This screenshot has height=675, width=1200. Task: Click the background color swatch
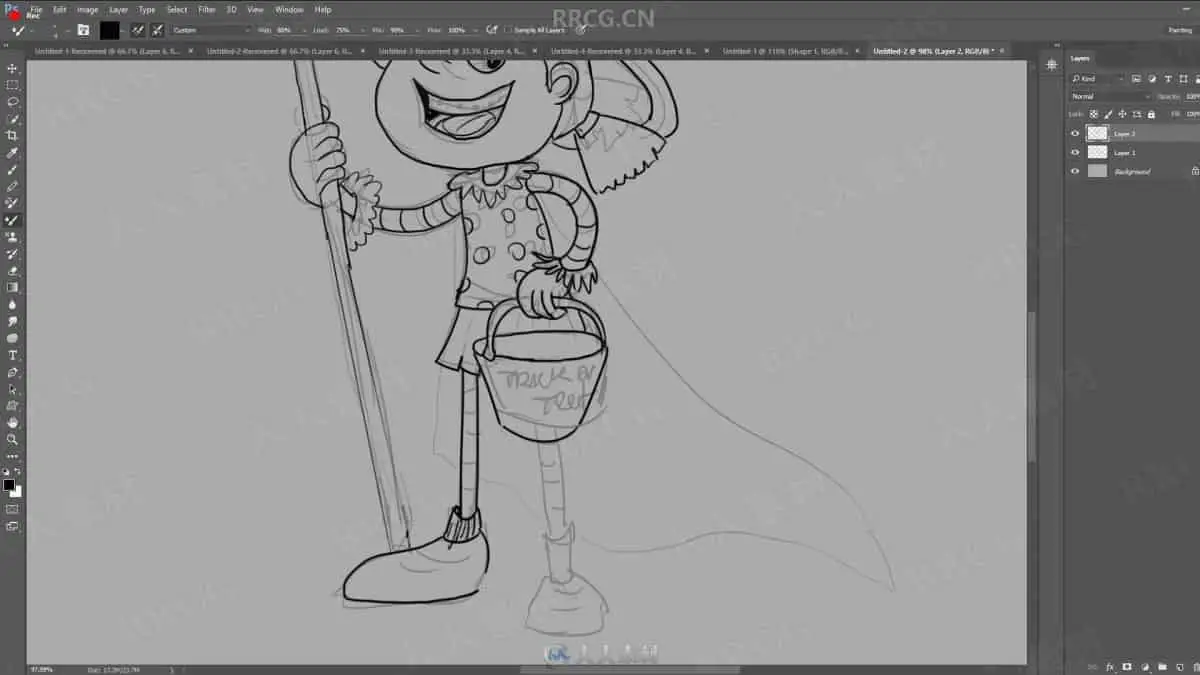tap(16, 492)
